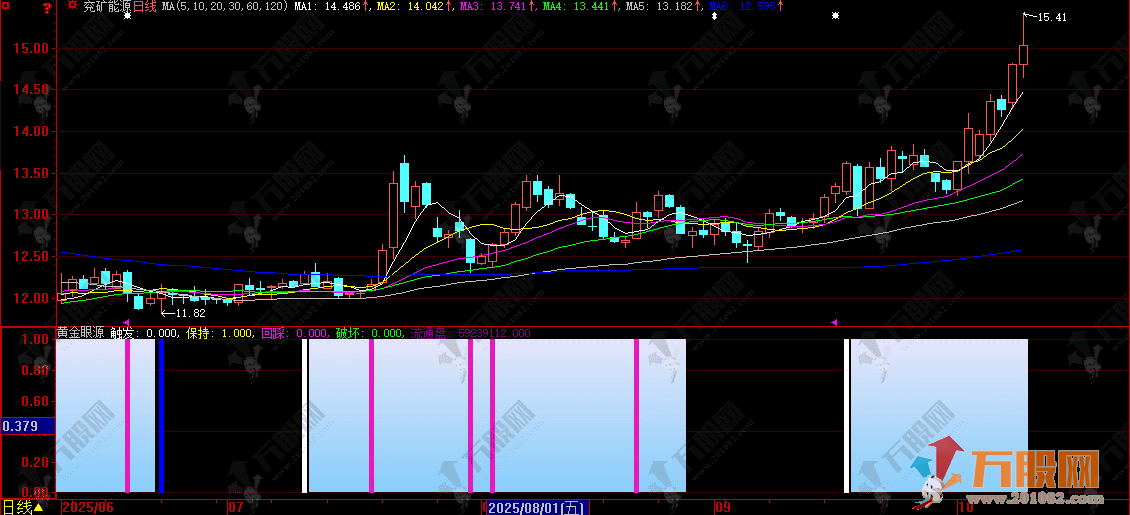Click the red 日线 label in title
1130x515 pixels.
tap(145, 7)
